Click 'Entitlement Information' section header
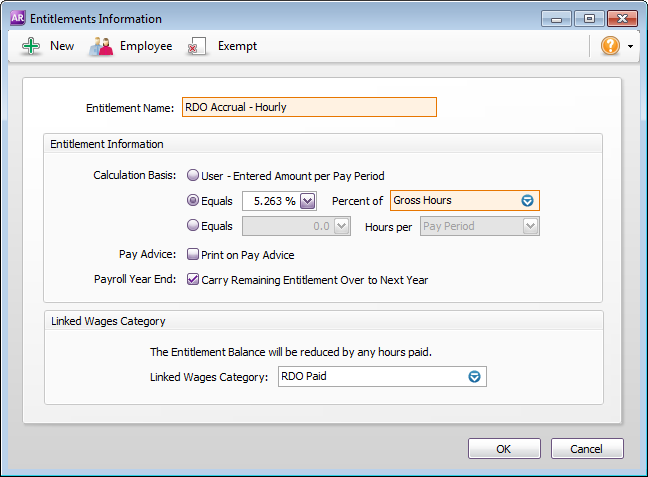 pos(107,144)
